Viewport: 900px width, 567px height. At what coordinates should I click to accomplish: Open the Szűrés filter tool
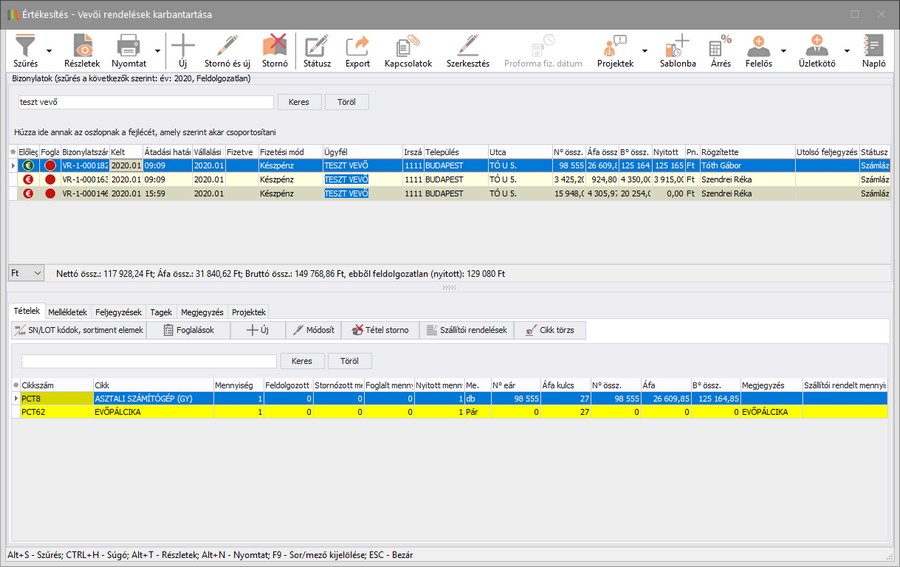27,50
